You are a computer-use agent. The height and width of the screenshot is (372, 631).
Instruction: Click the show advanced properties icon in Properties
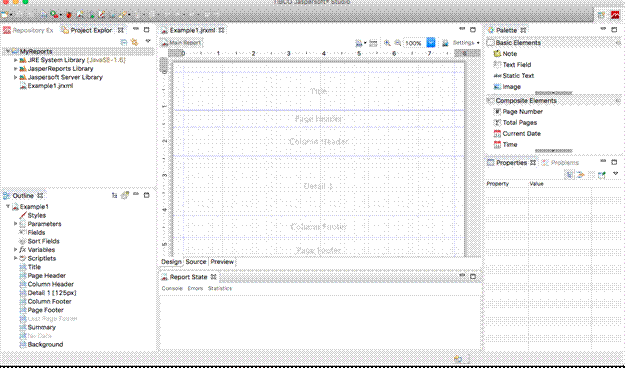click(569, 175)
